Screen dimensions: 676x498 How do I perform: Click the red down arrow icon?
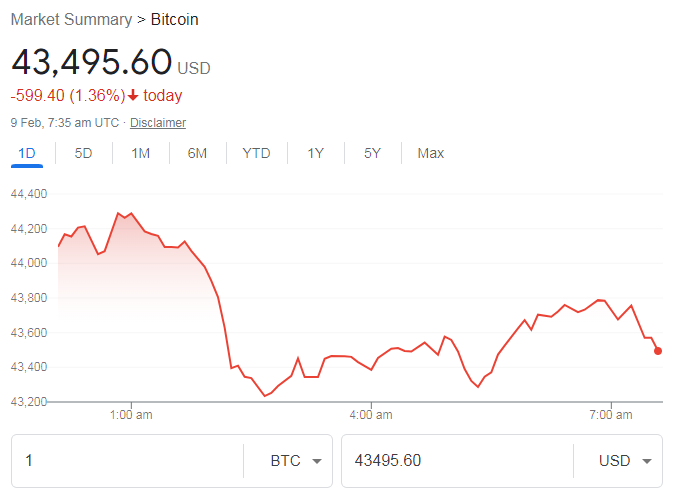point(133,96)
